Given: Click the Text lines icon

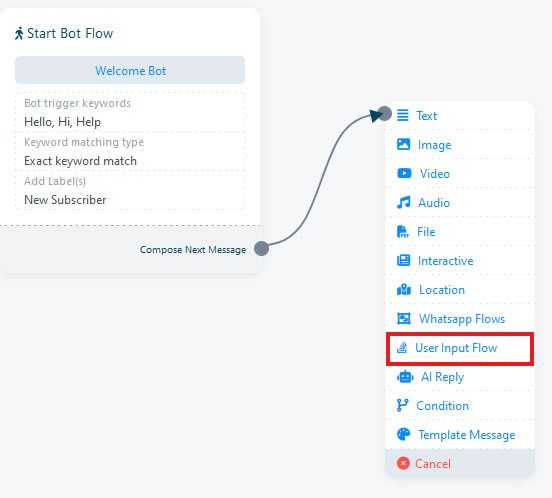Looking at the screenshot, I should coord(403,115).
